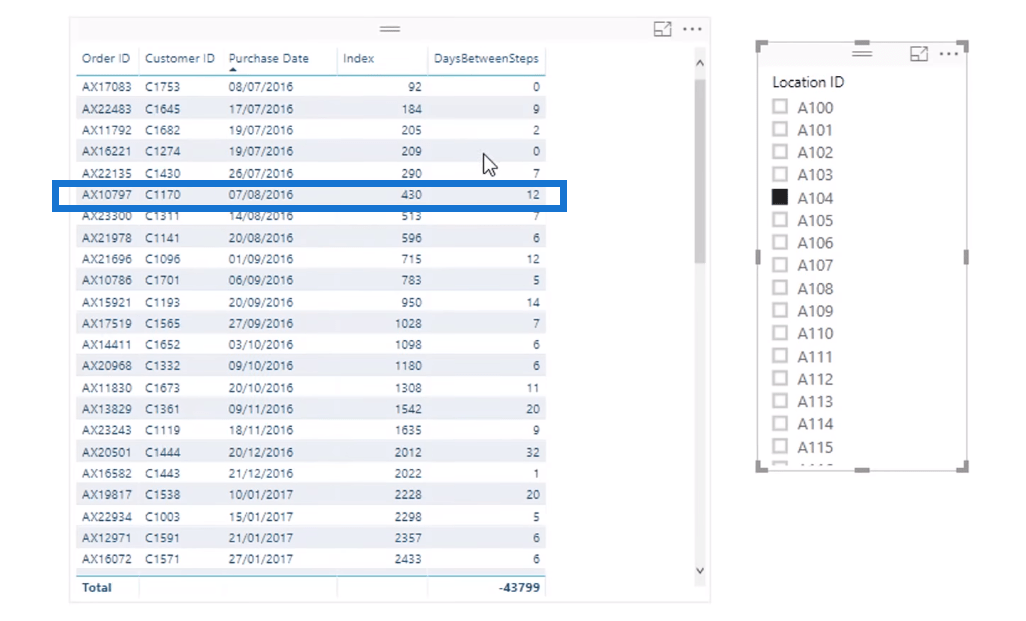Select customer cell C1096
The image size is (1026, 621).
click(x=162, y=258)
